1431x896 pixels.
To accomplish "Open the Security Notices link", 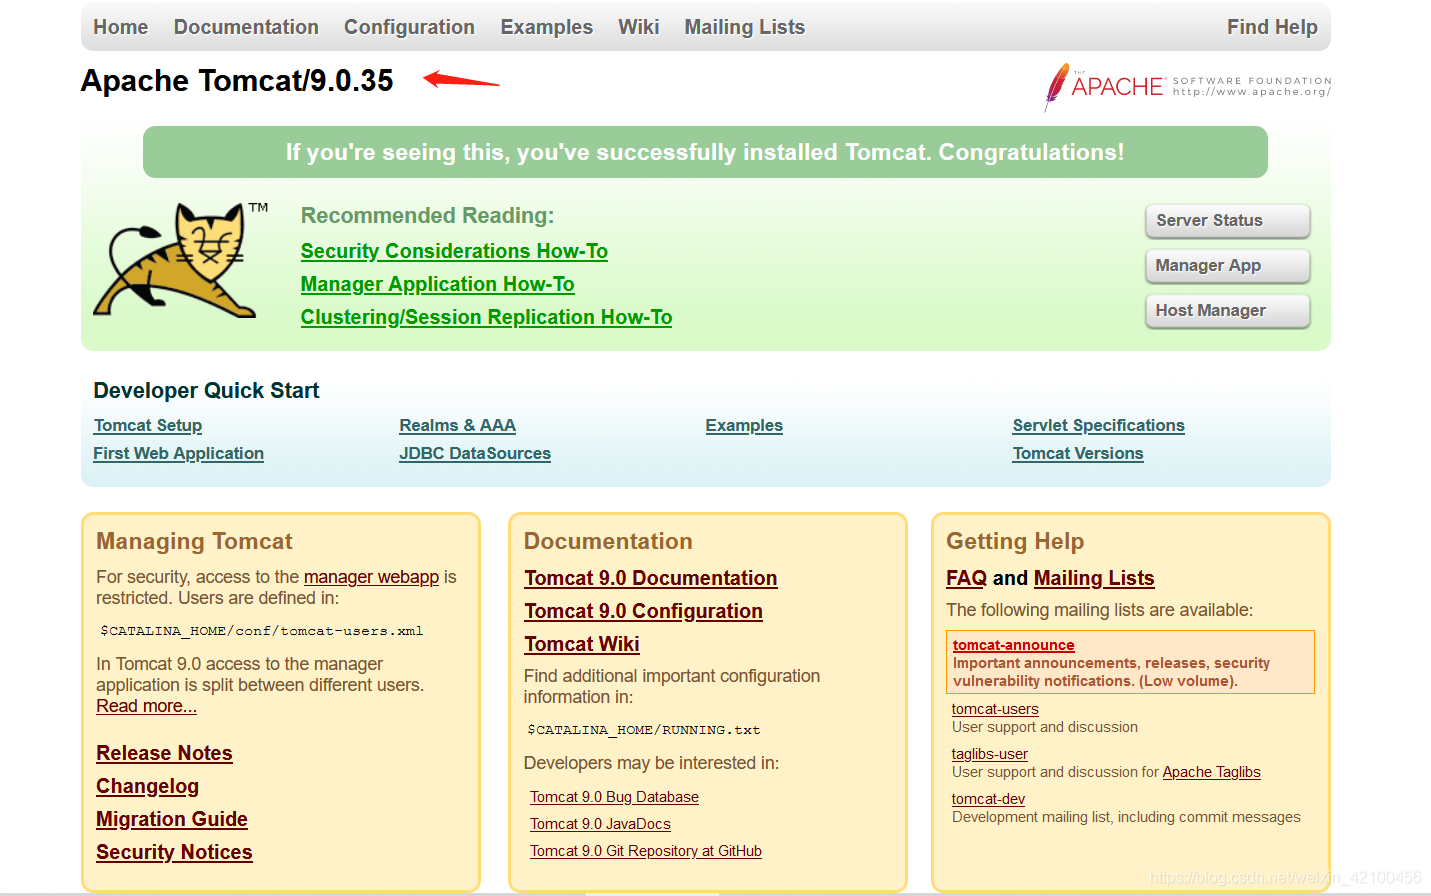I will click(174, 852).
